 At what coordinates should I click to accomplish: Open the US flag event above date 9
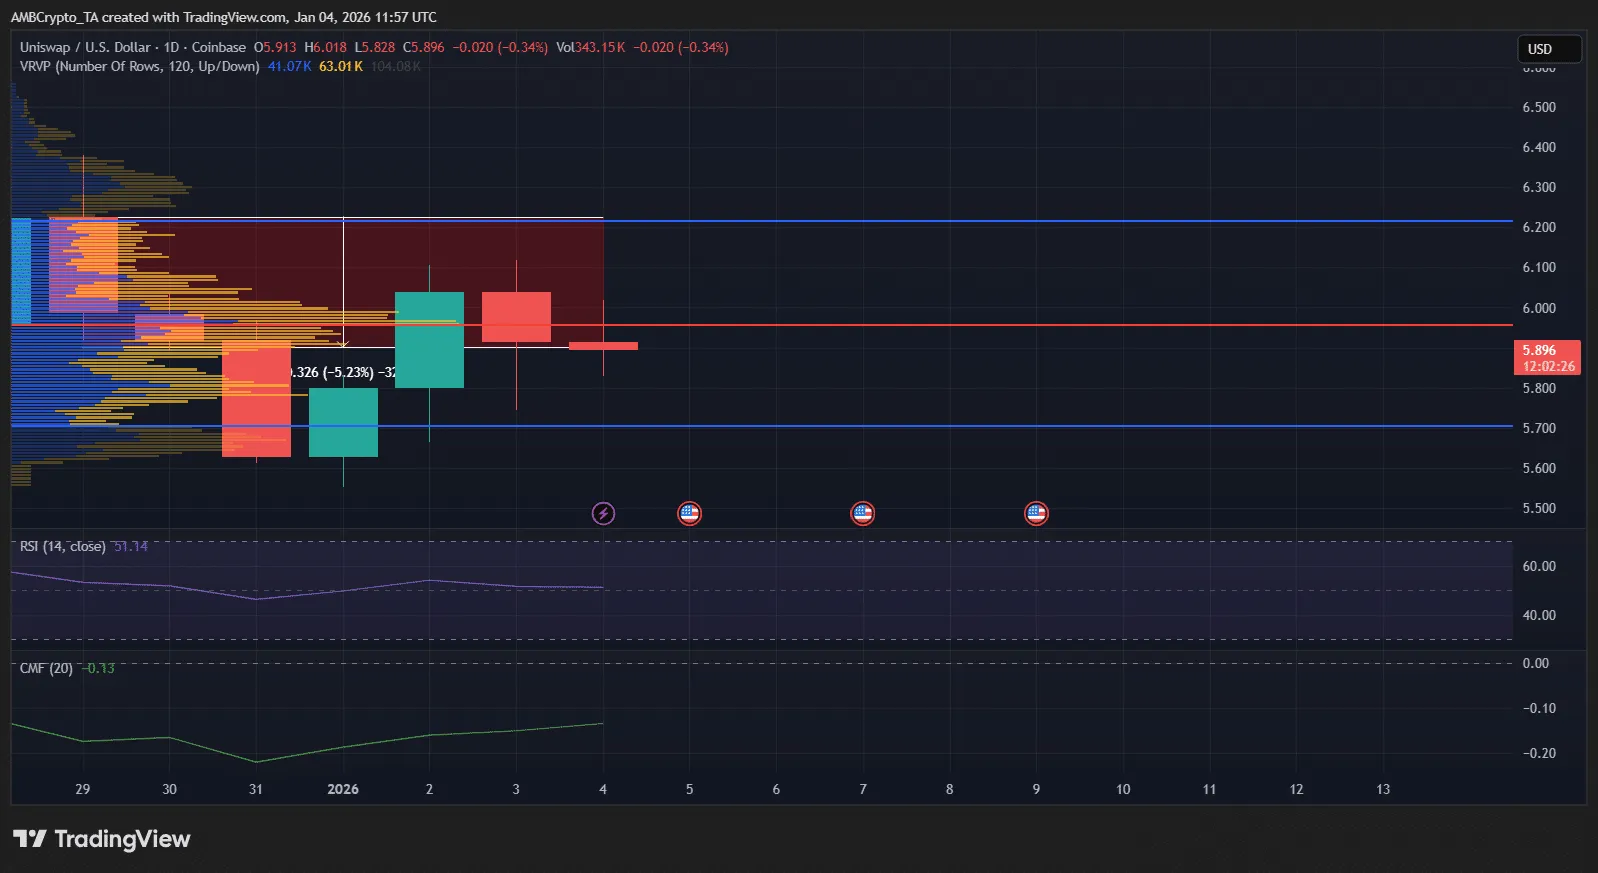1036,514
